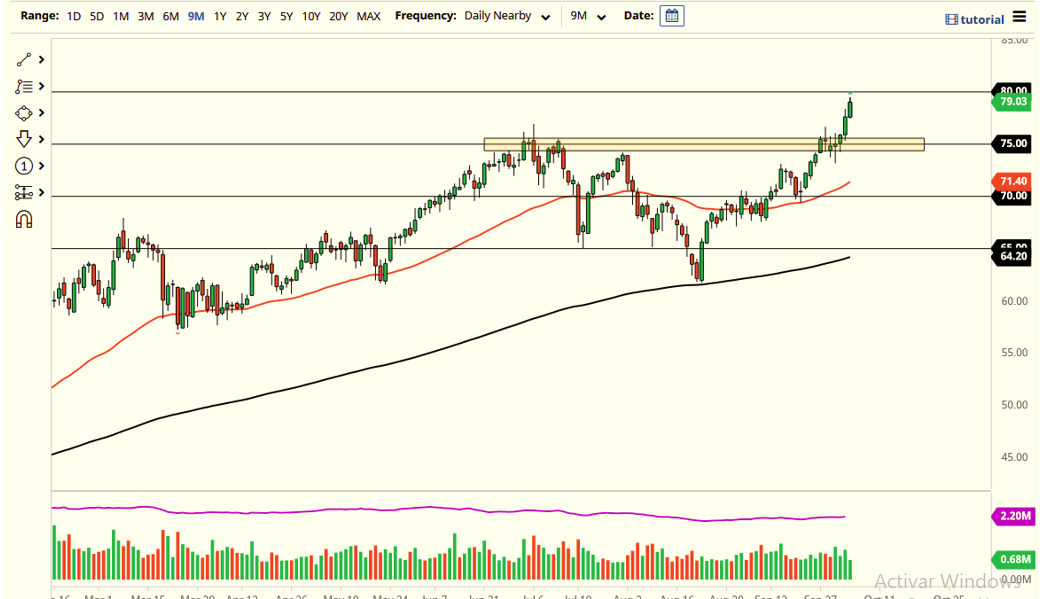The height and width of the screenshot is (599, 1040).
Task: Switch range to 1Y
Action: 220,16
